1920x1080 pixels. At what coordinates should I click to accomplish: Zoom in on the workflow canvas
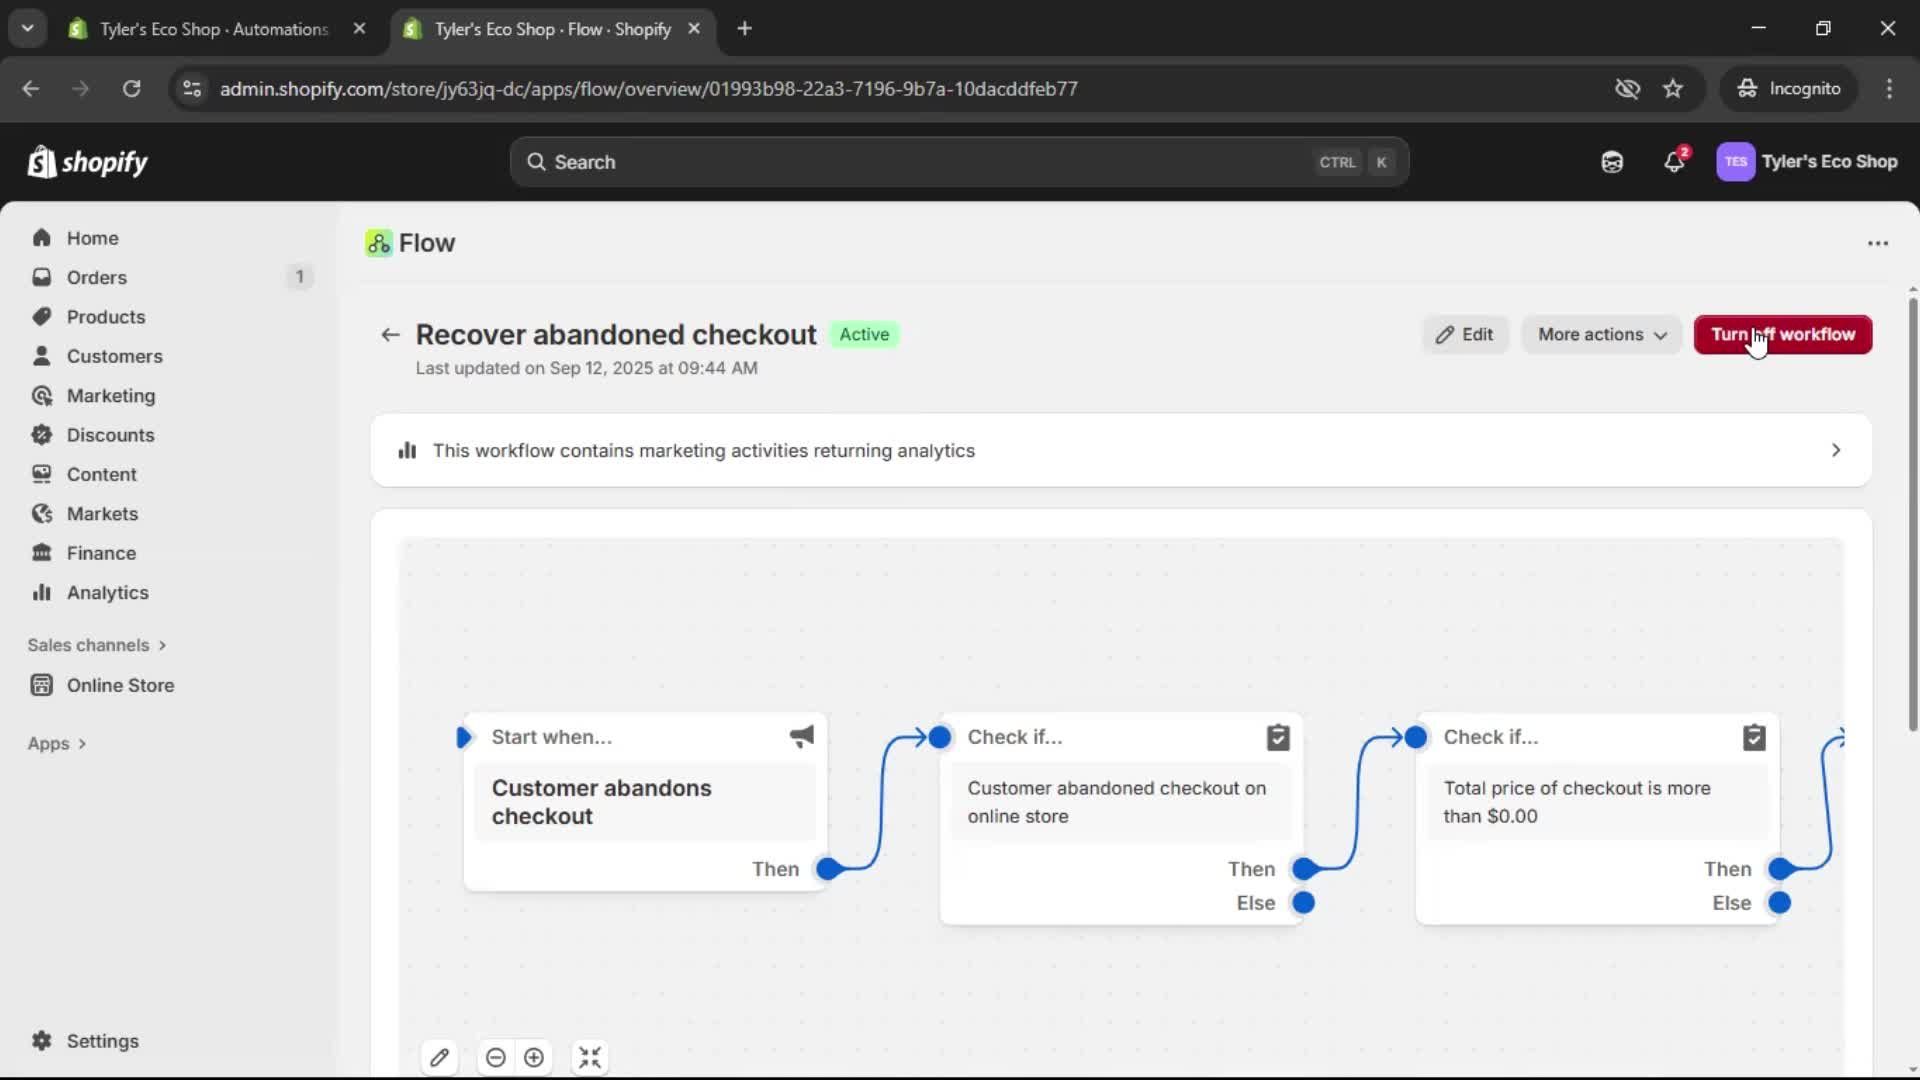[533, 1057]
